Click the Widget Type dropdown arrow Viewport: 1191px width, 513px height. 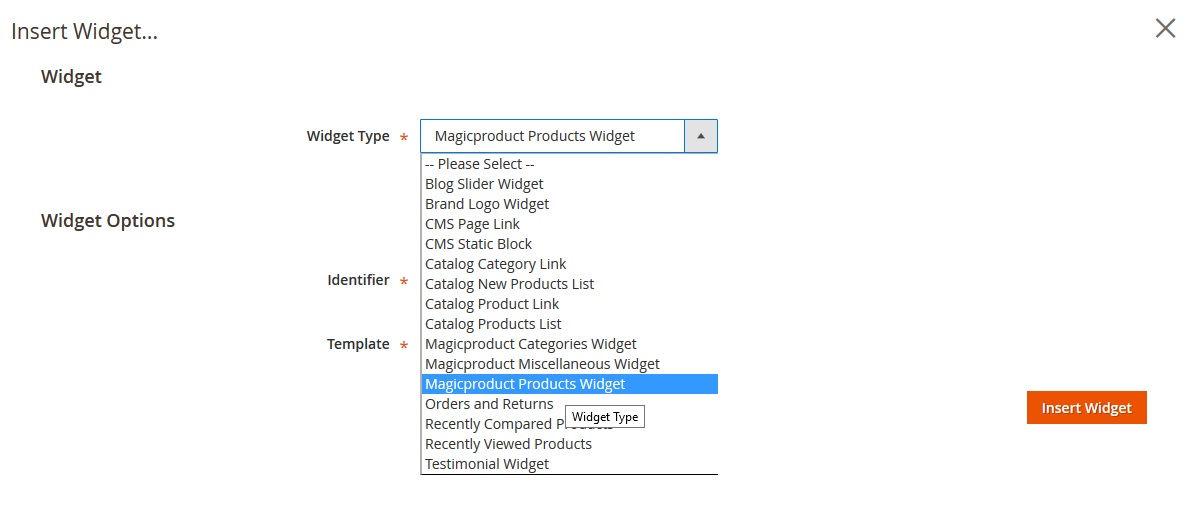point(700,136)
